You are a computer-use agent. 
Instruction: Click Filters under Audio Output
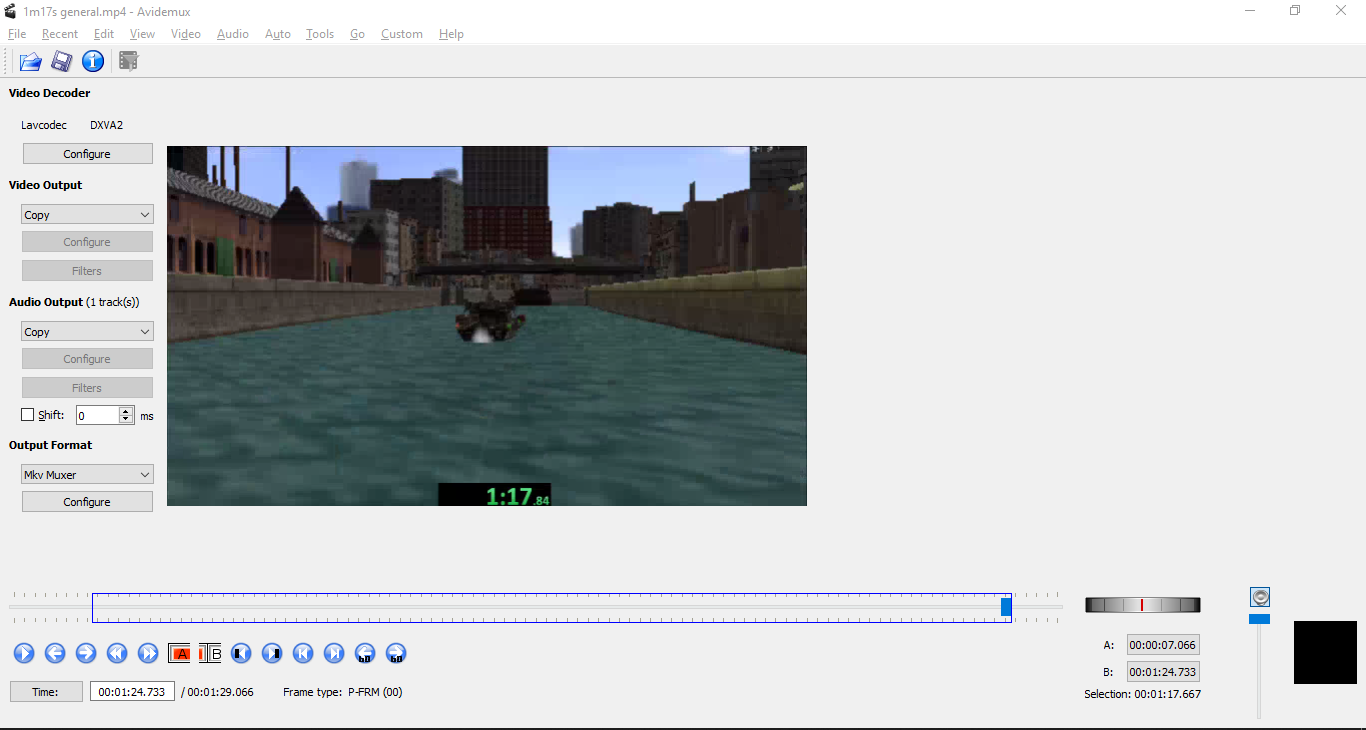pos(87,388)
